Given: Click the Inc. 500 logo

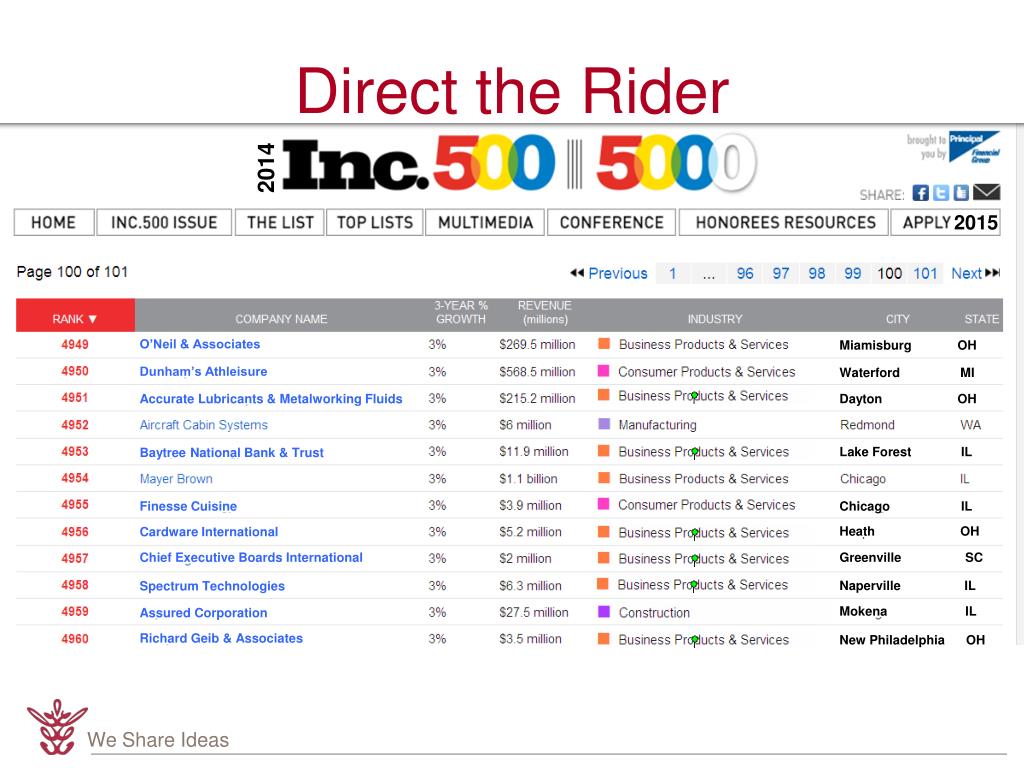Looking at the screenshot, I should click(418, 163).
